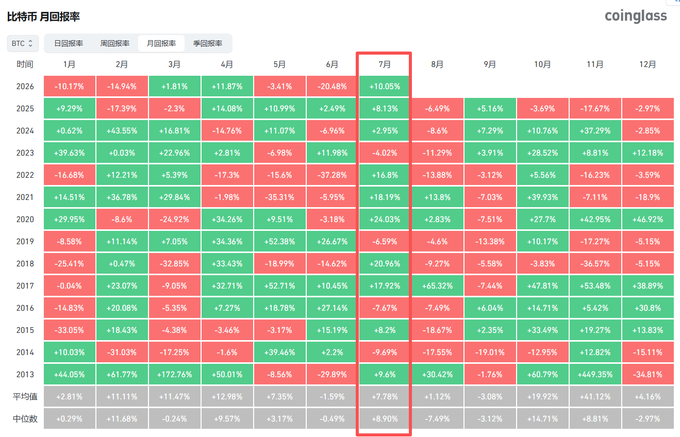Click the -17.39% cell for February 2025
Screen dimensions: 680x437
122,108
